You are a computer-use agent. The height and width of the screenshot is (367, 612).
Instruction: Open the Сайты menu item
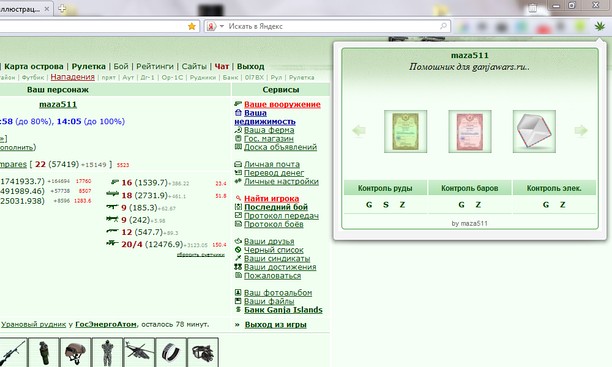click(x=194, y=66)
